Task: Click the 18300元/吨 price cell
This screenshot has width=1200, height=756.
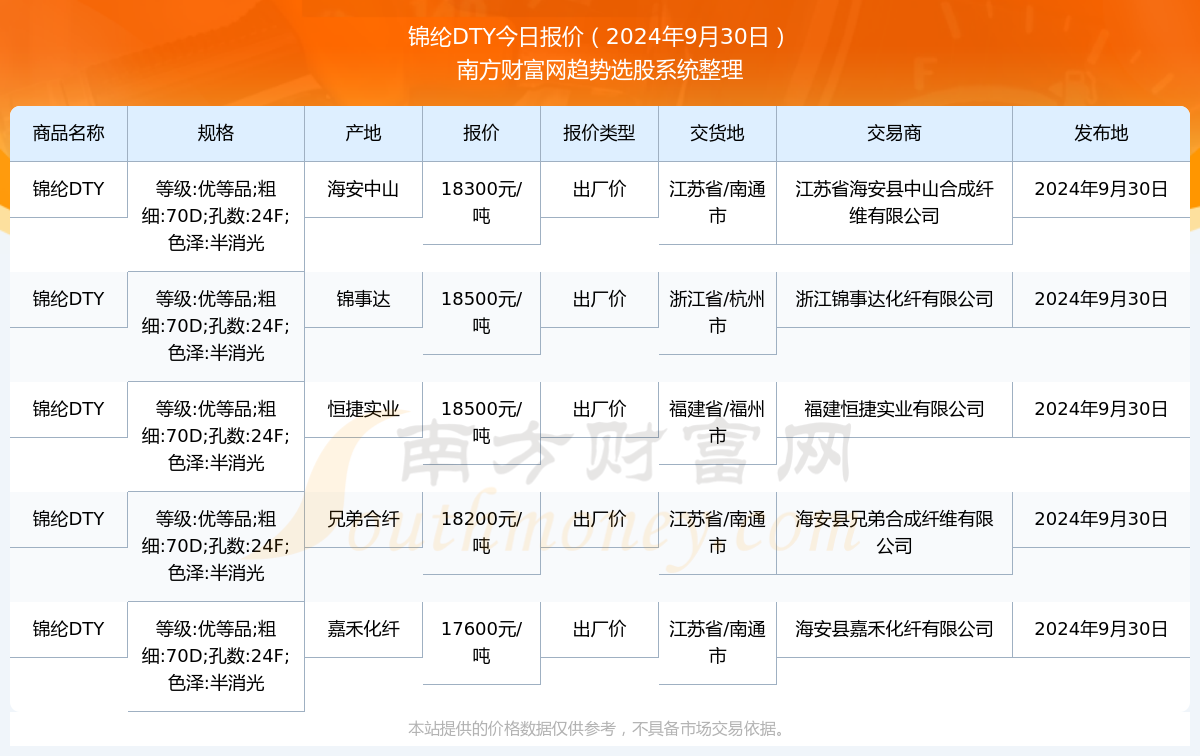Action: pyautogui.click(x=481, y=202)
